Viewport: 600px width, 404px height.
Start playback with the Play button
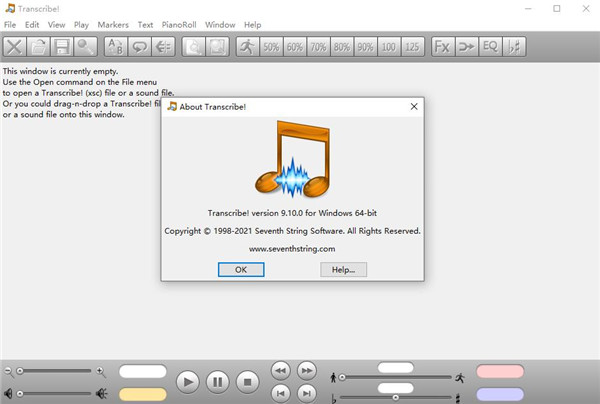(188, 382)
